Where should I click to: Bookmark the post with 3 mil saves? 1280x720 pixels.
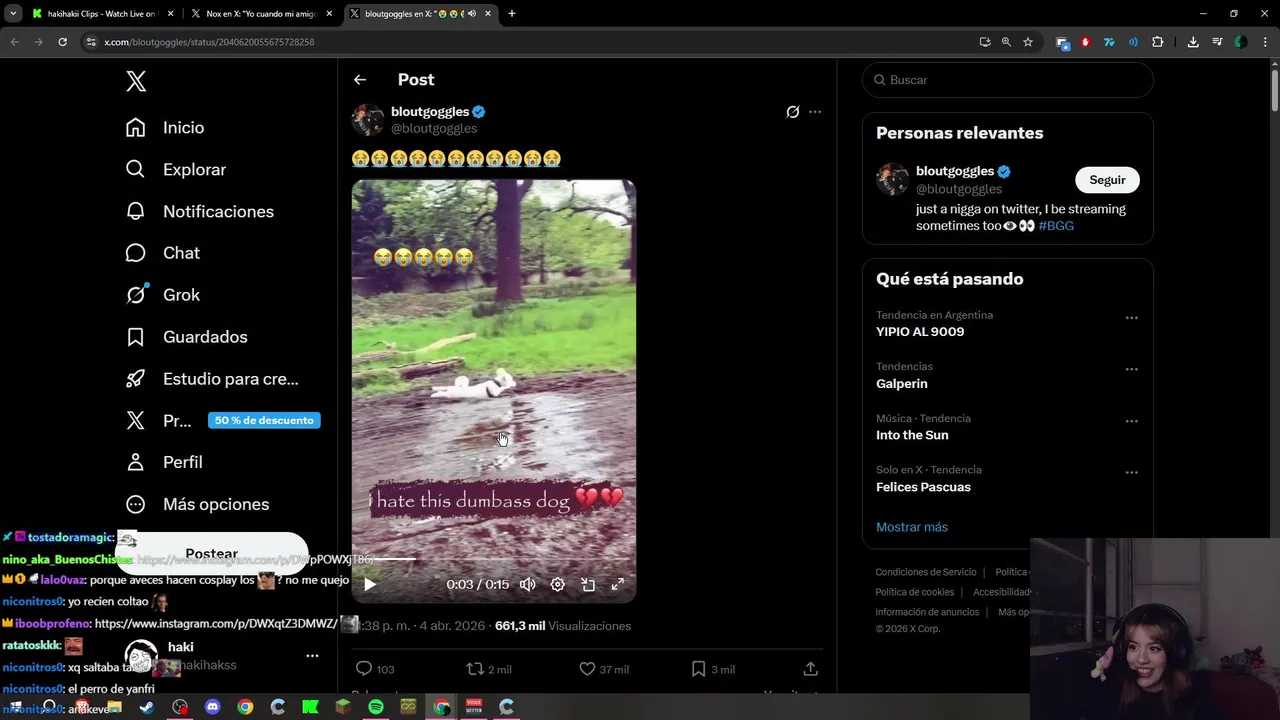(713, 669)
